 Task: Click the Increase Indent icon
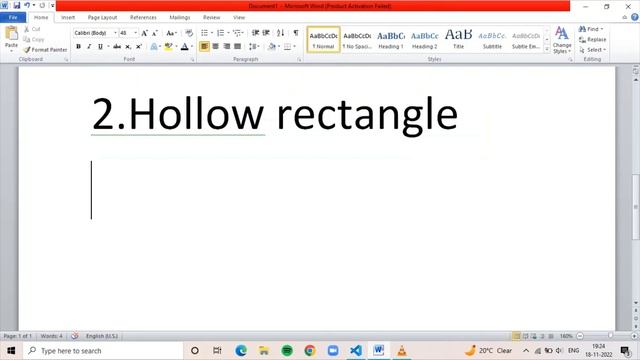(266, 33)
